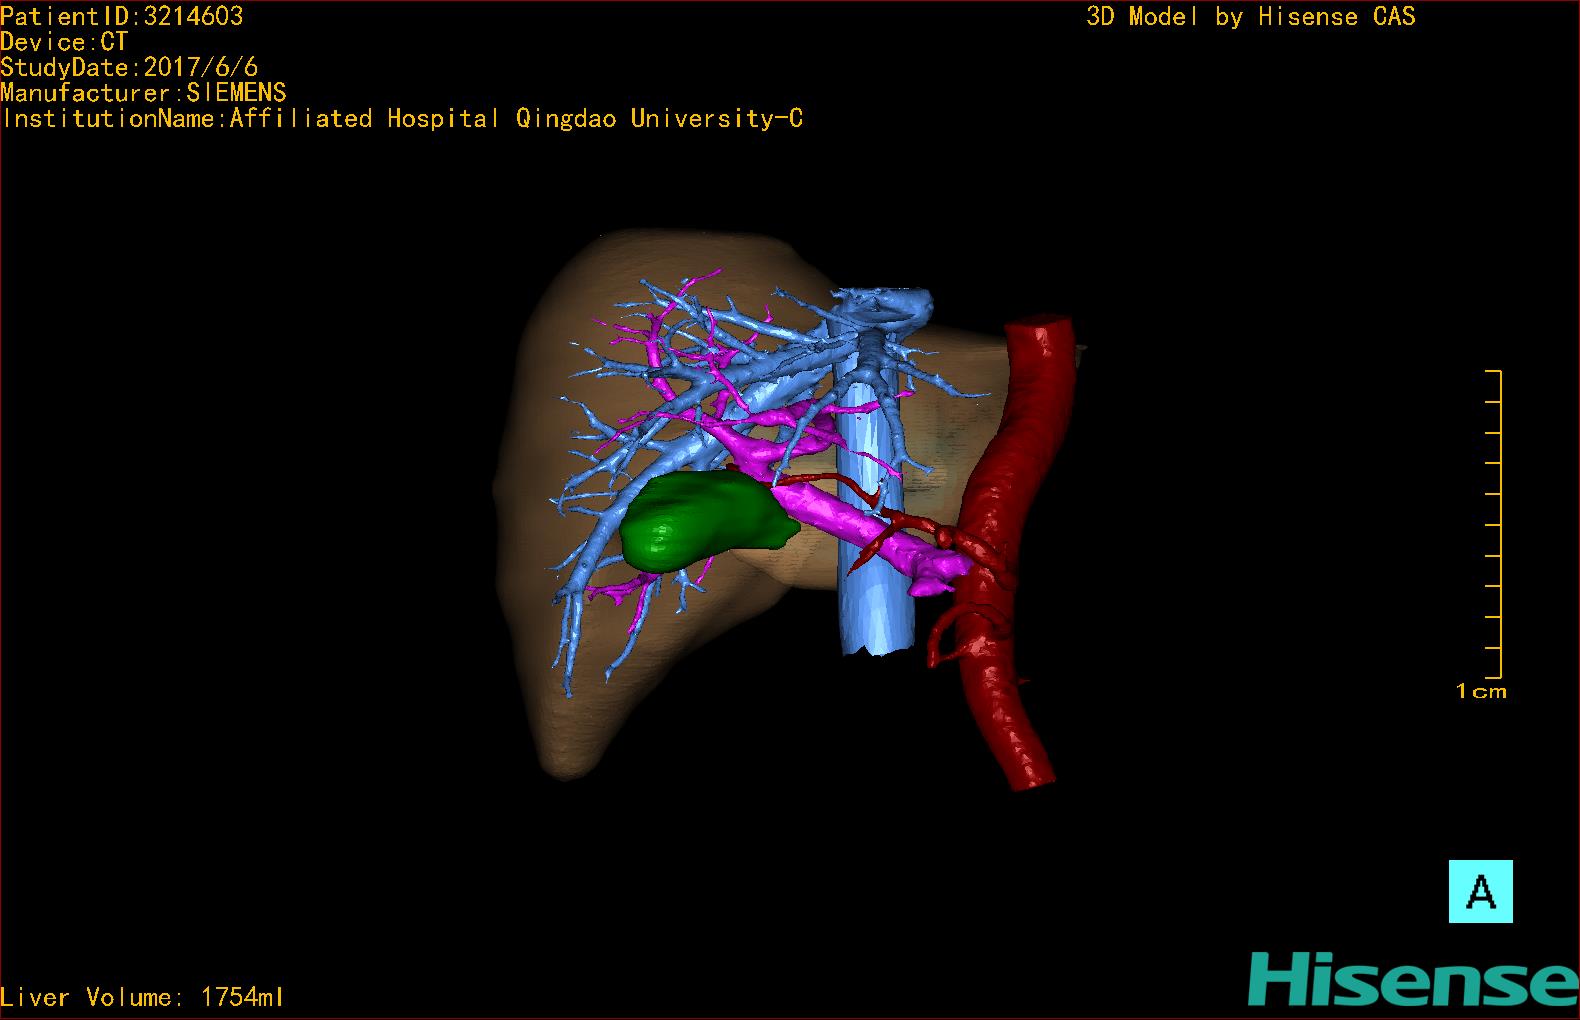Click the "A" orientation marker box
1580x1020 pixels.
point(1480,891)
